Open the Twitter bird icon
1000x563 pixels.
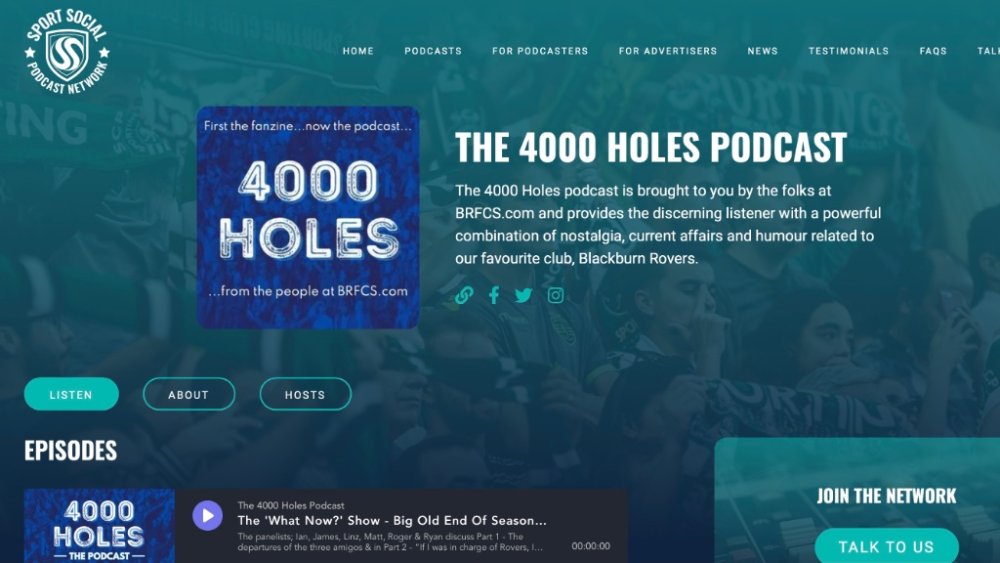(x=524, y=295)
